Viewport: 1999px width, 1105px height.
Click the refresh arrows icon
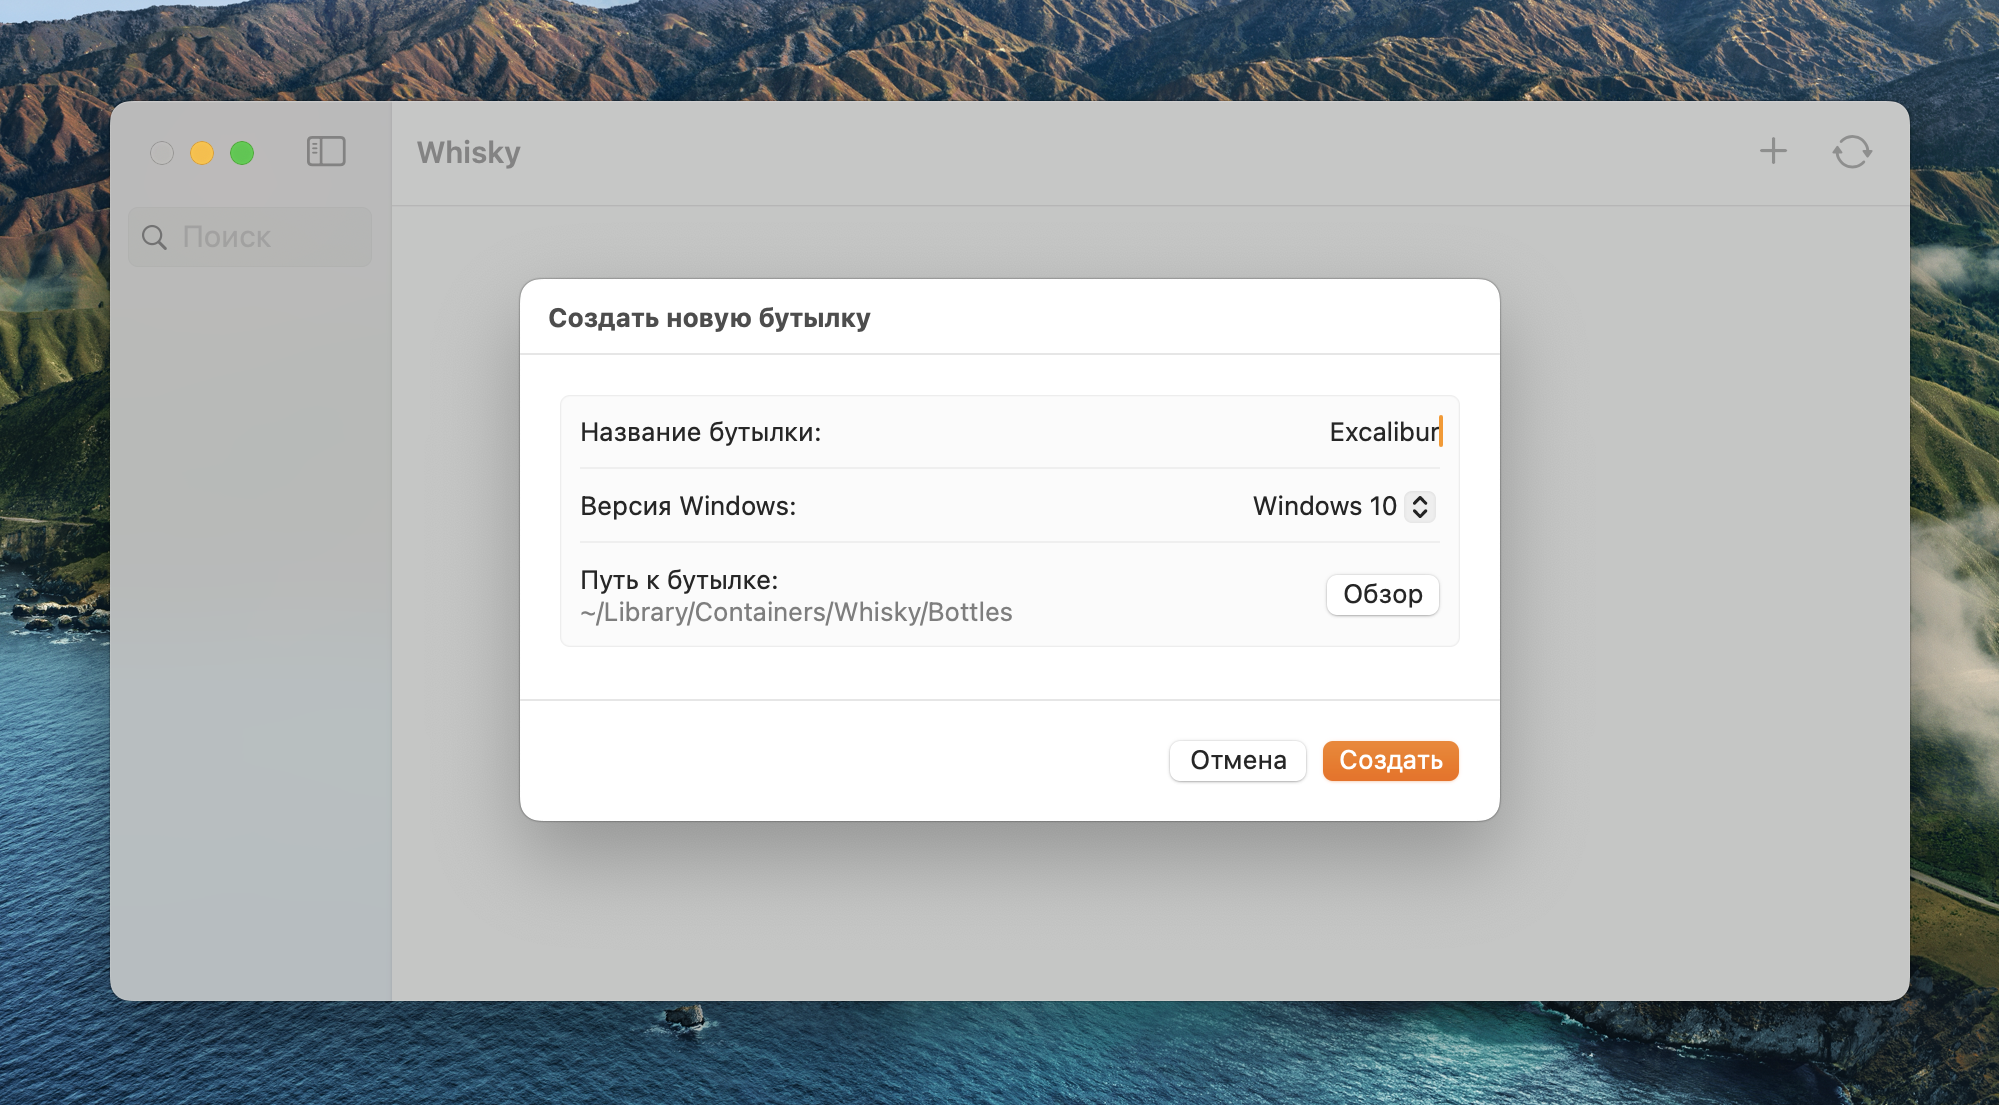(1852, 152)
